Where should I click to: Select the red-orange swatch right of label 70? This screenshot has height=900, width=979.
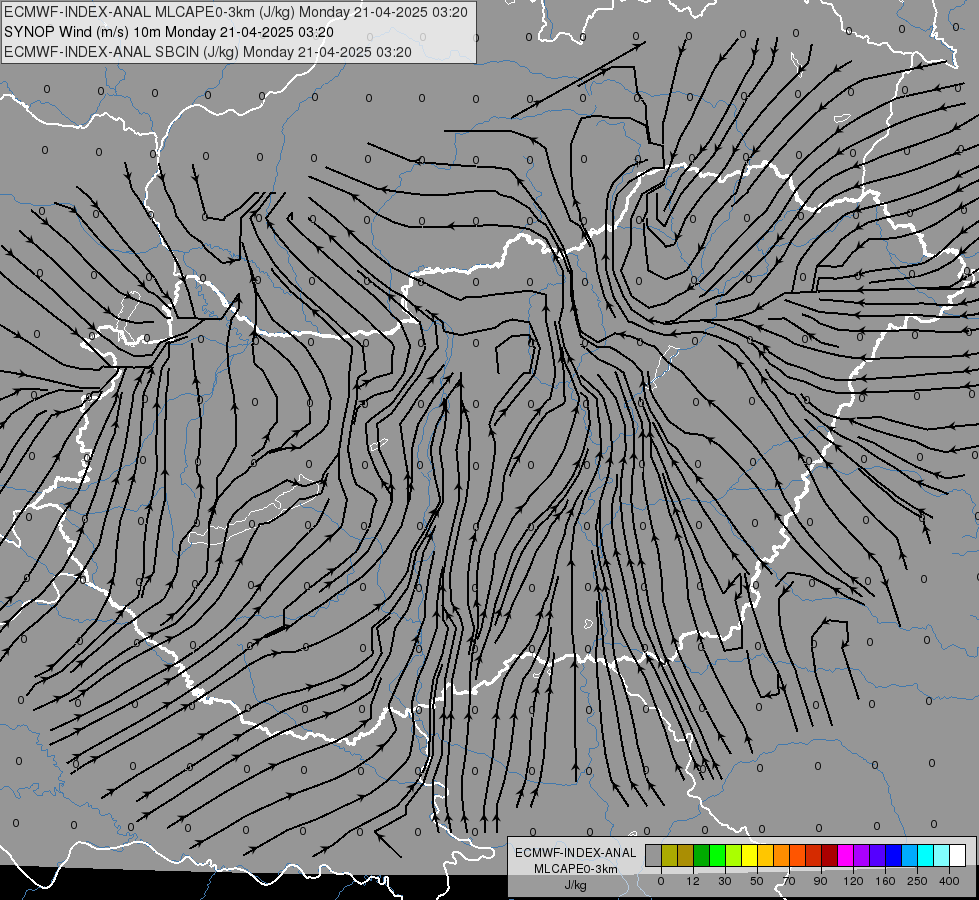click(798, 855)
